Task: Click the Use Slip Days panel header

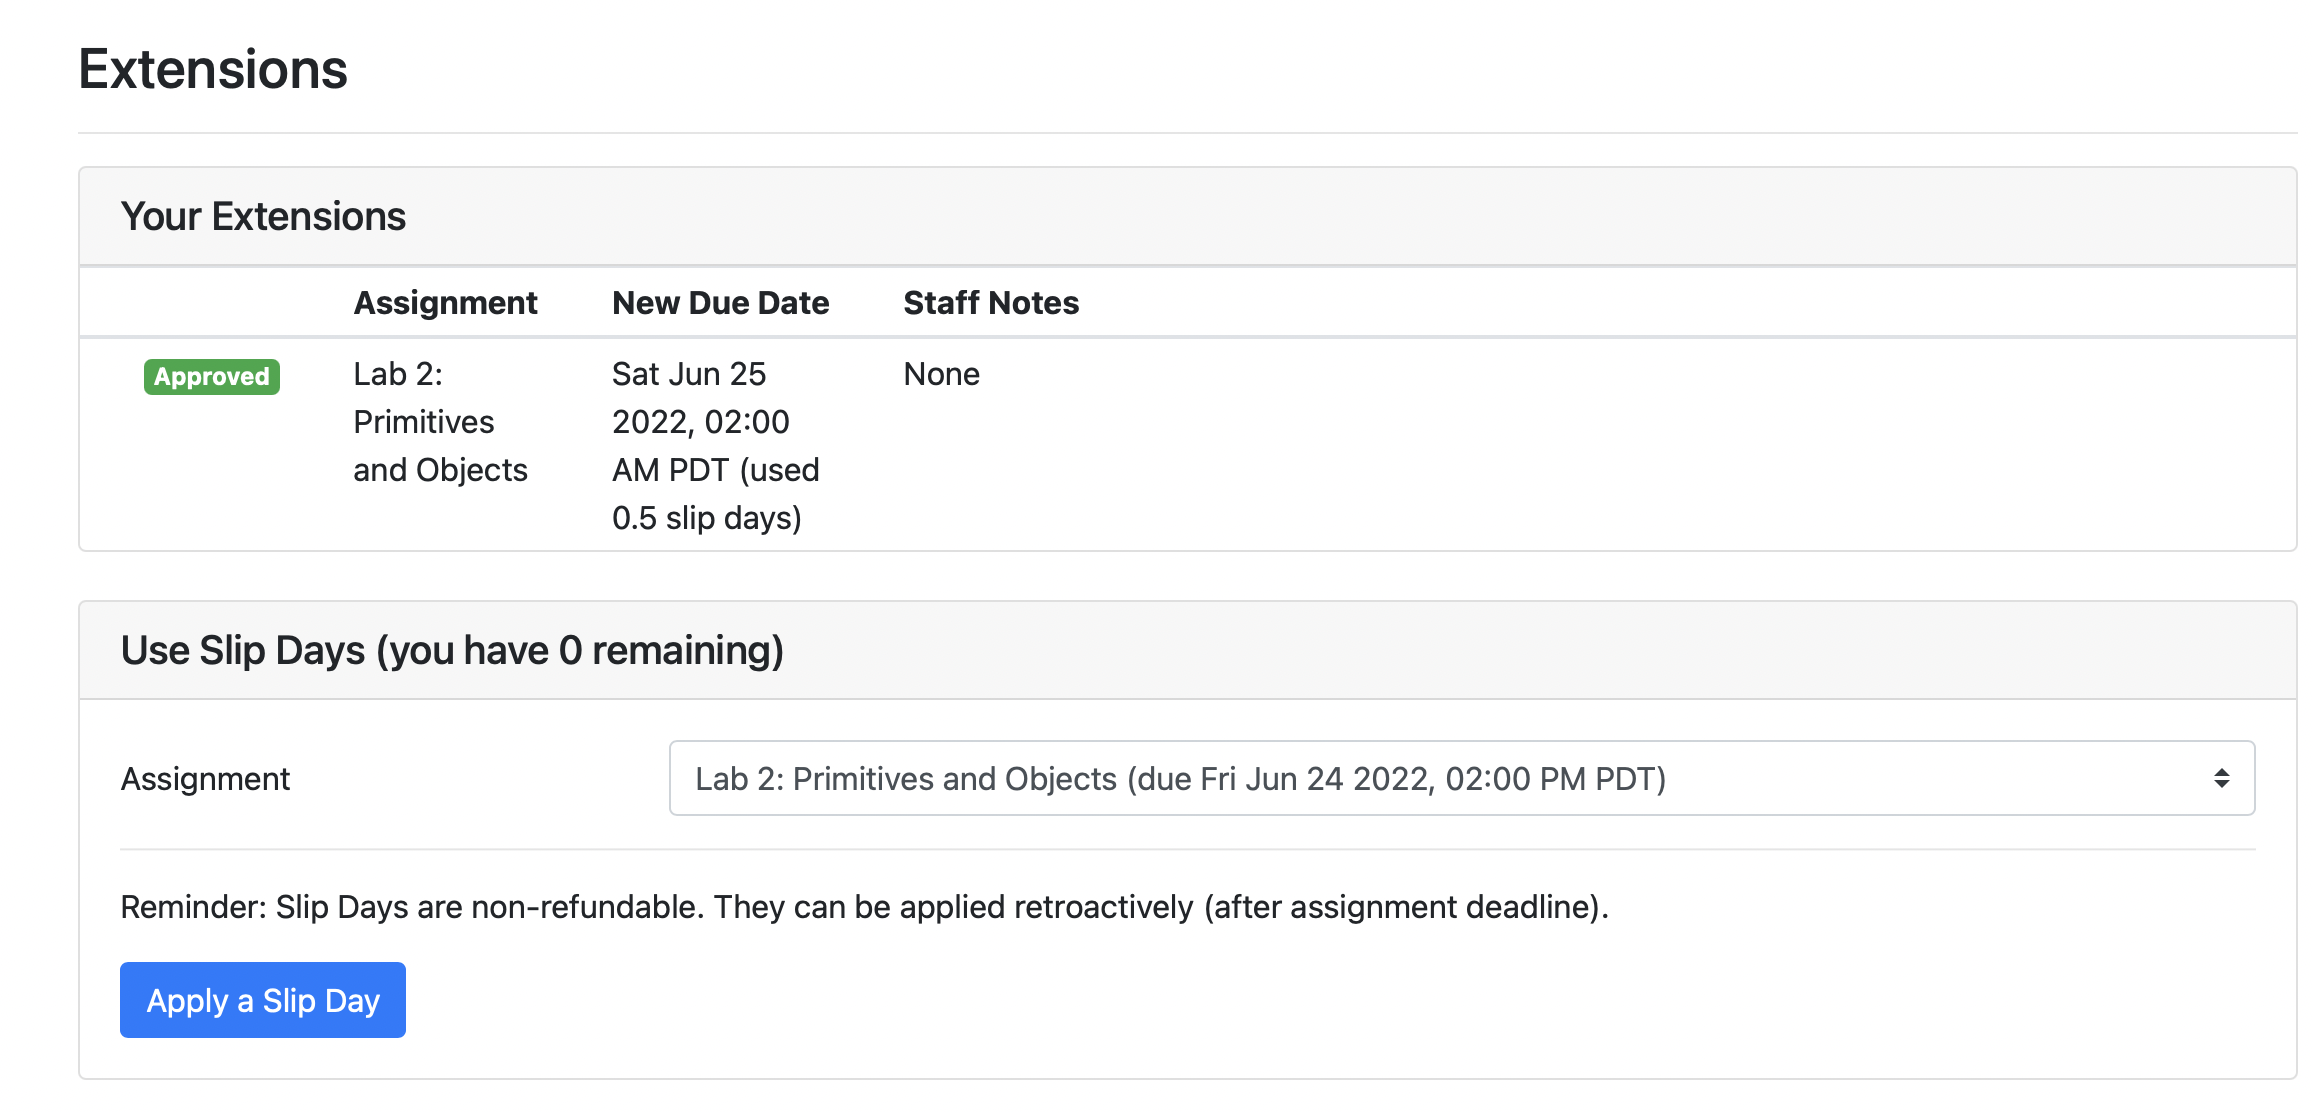Action: tap(452, 651)
